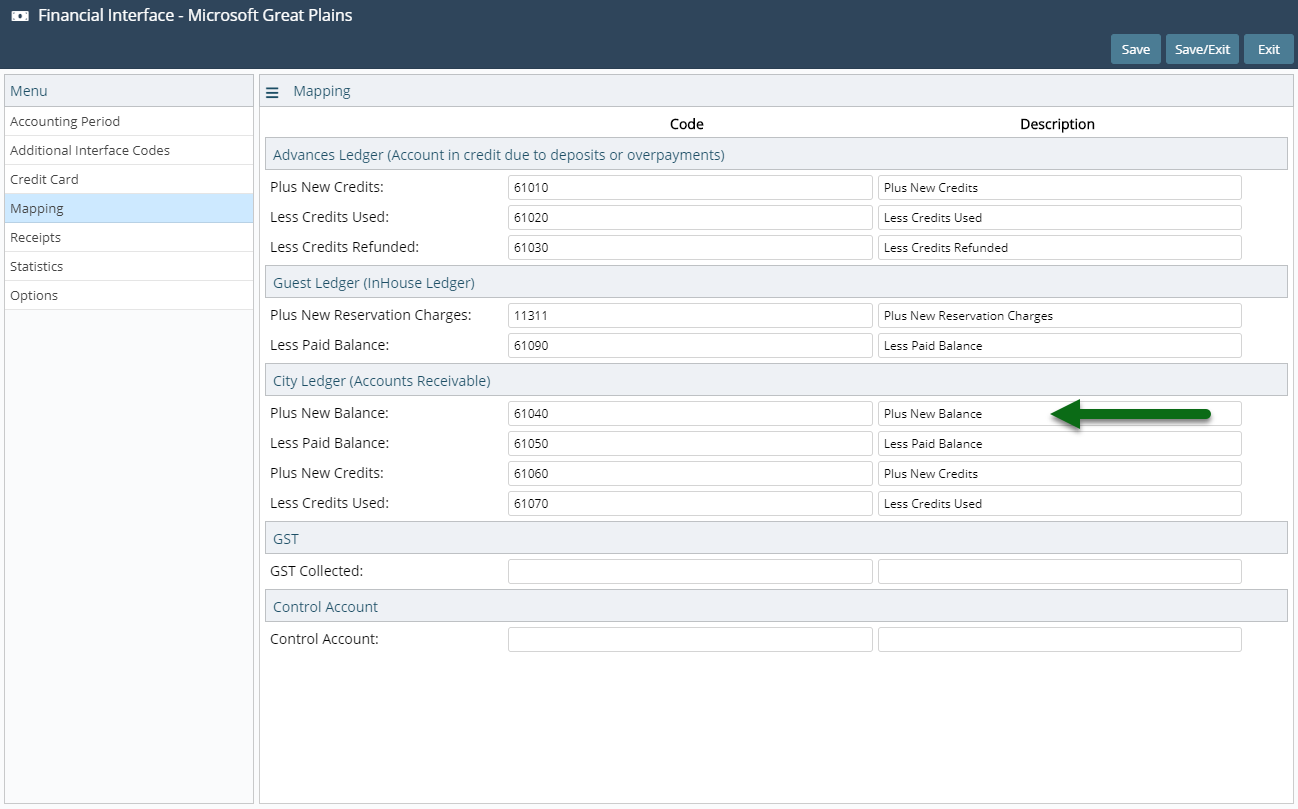
Task: Click Guest Ledger Less Paid Balance code 61090
Action: (x=690, y=345)
